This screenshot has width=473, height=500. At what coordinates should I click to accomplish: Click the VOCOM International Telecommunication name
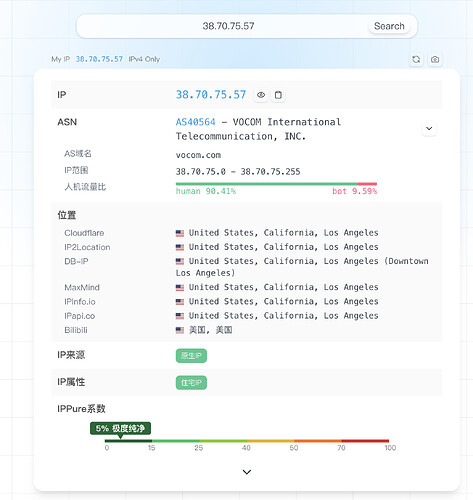click(x=258, y=129)
